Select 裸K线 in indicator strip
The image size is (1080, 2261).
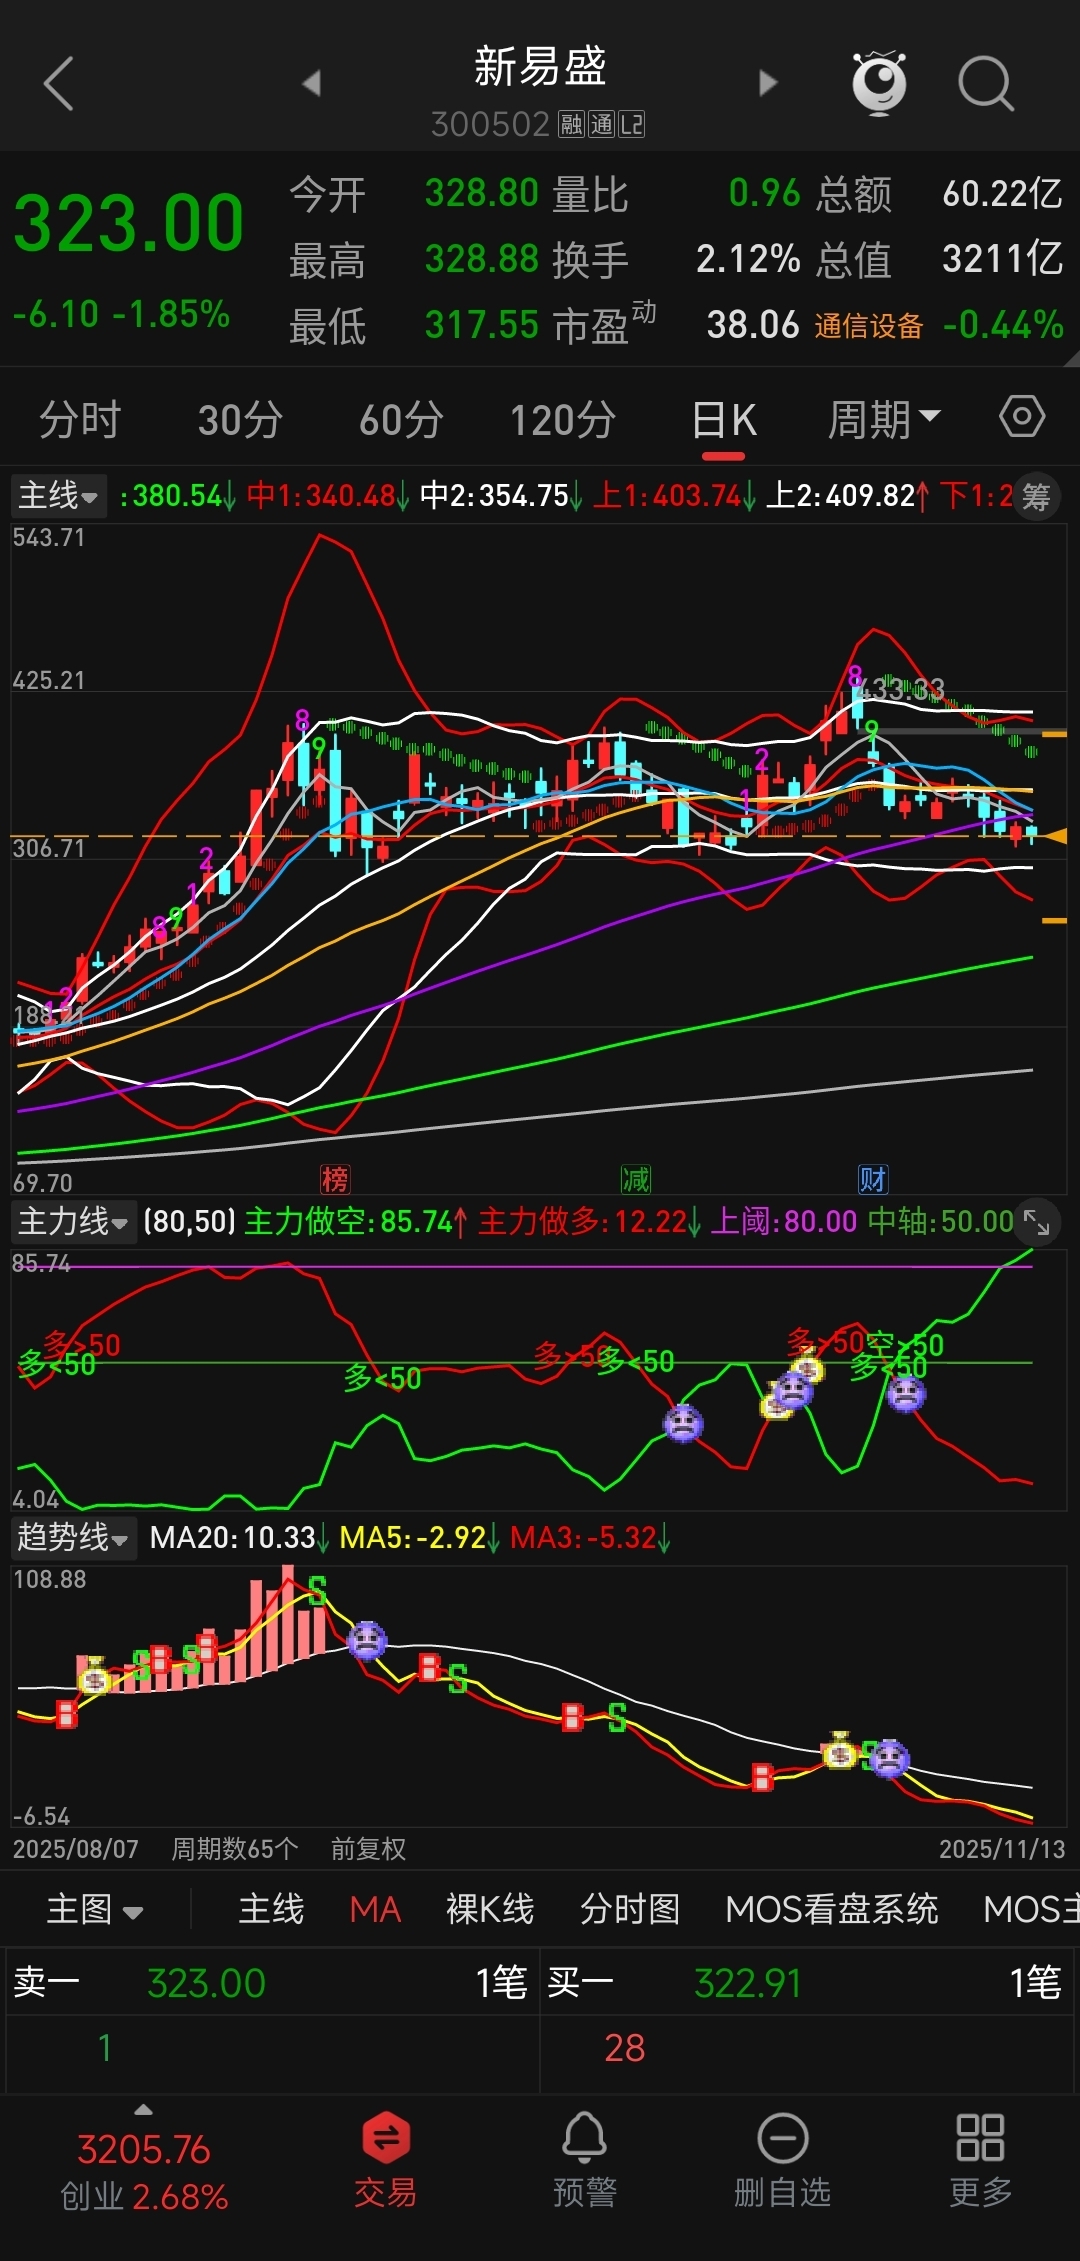490,1910
